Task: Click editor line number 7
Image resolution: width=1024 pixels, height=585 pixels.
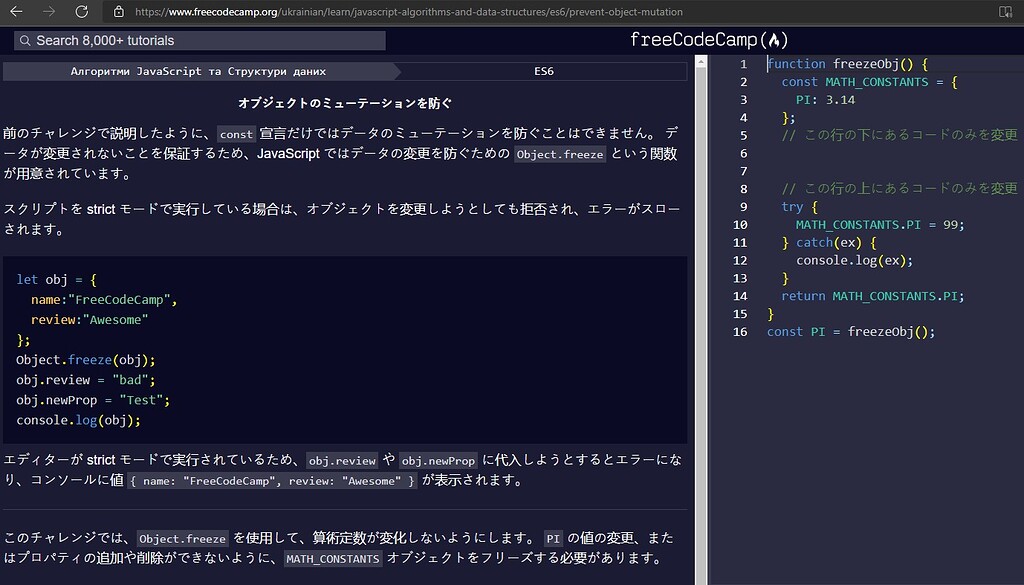Action: 743,171
